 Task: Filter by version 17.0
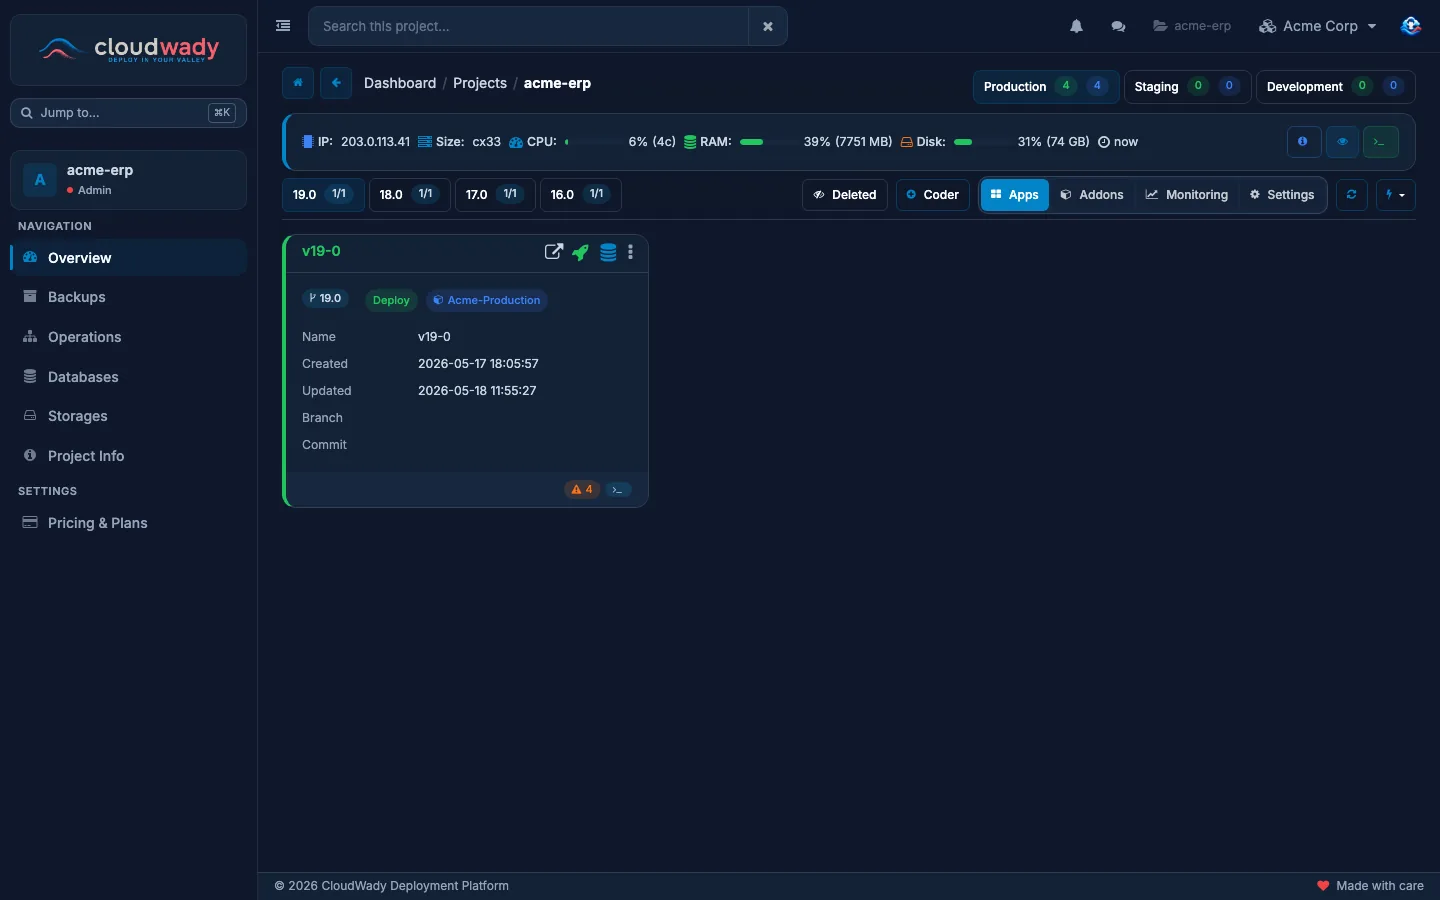495,195
